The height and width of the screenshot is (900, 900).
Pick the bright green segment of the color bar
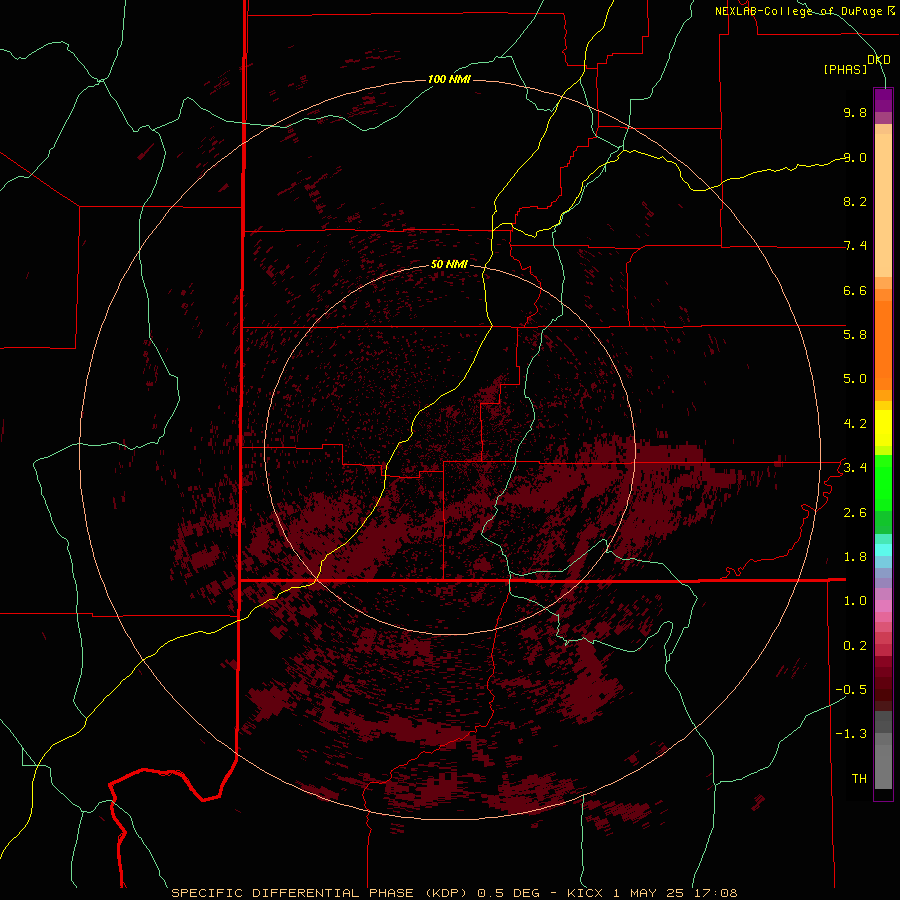click(883, 483)
